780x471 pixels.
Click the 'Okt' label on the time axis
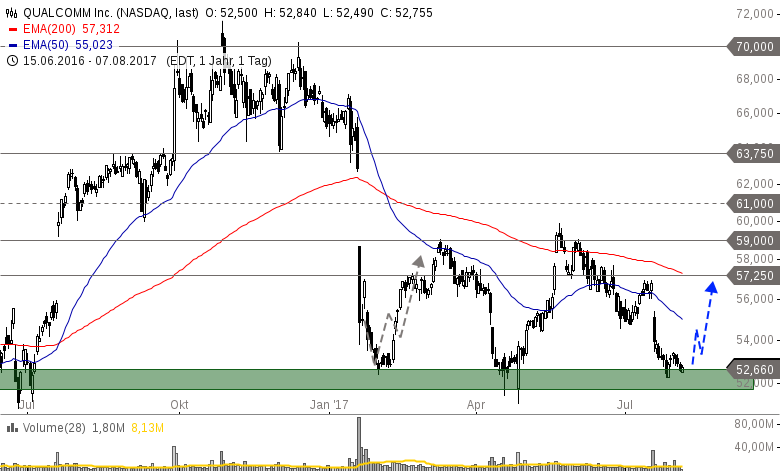coord(180,405)
